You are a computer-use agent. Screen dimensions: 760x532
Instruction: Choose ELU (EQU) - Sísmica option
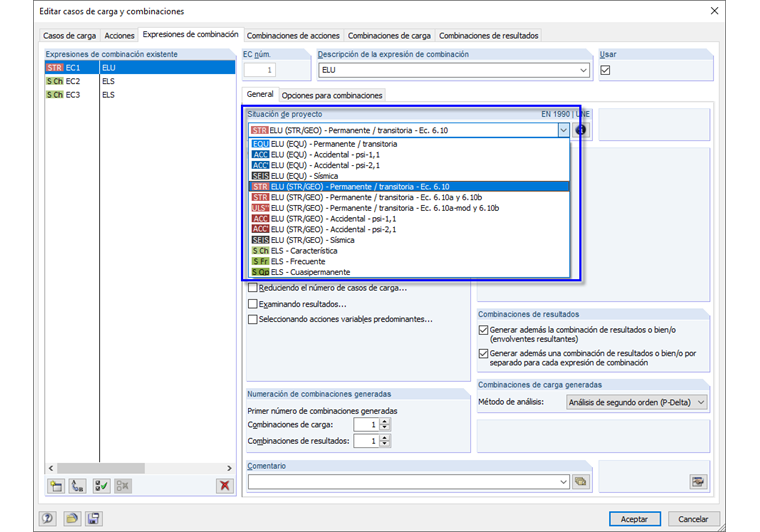point(409,176)
